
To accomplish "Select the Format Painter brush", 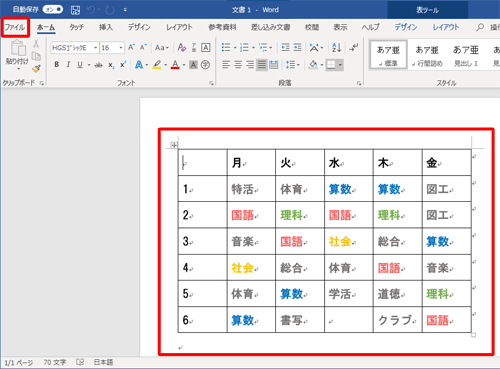I will coord(36,69).
